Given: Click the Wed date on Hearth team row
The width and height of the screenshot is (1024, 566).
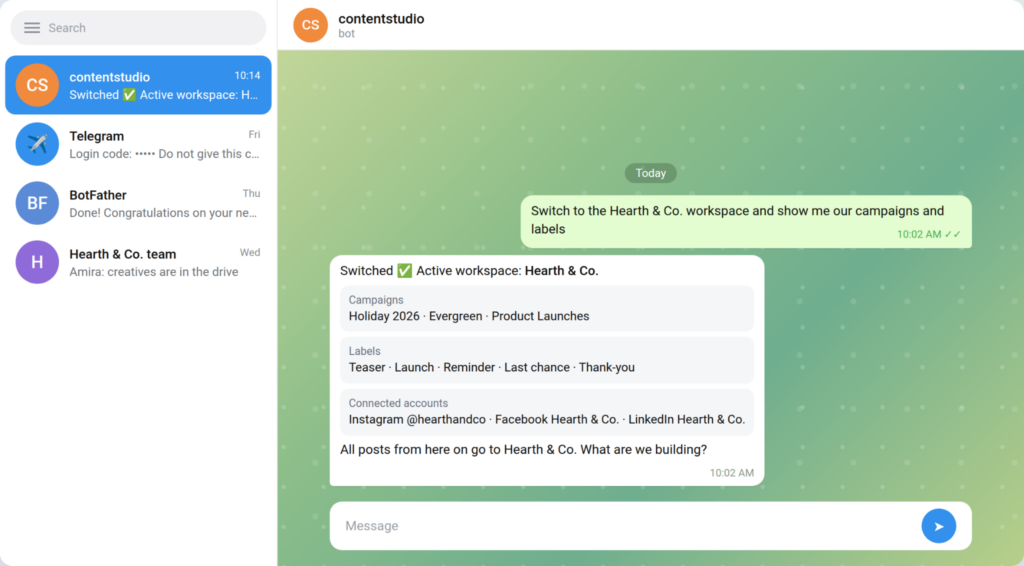Looking at the screenshot, I should pos(250,253).
